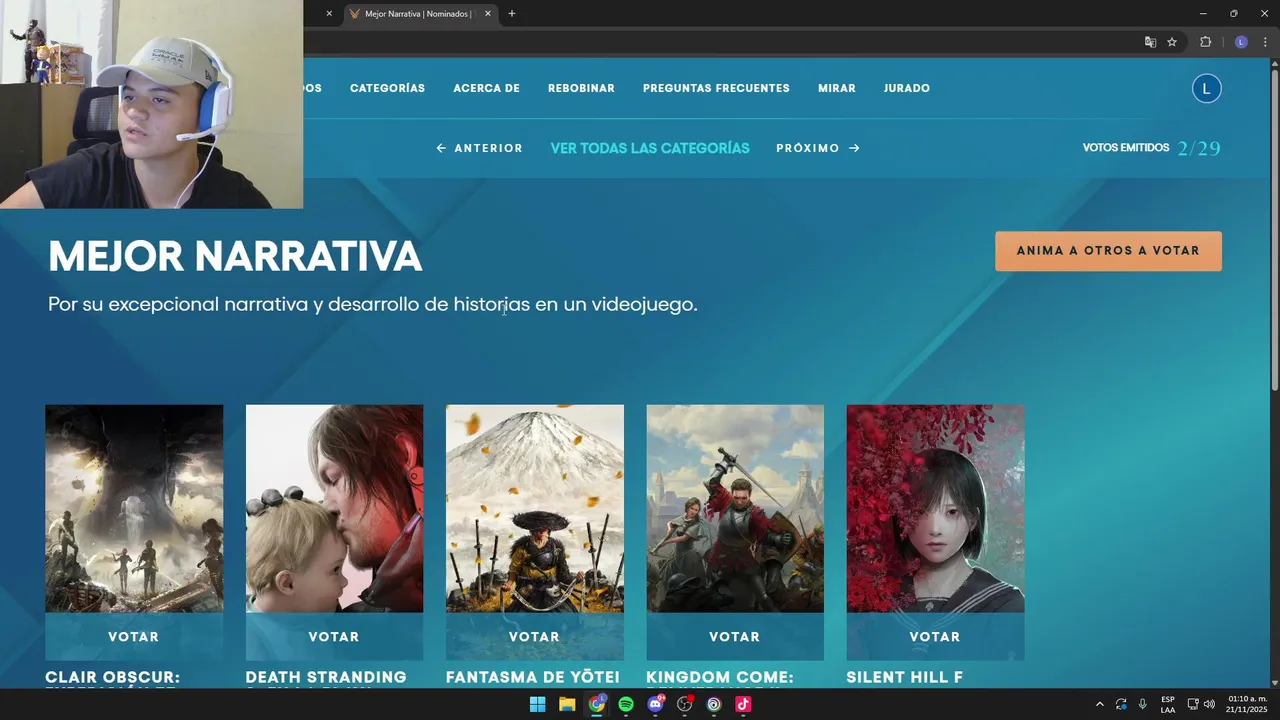This screenshot has width=1280, height=720.
Task: Click the Google Translate icon in address bar
Action: pos(1150,42)
